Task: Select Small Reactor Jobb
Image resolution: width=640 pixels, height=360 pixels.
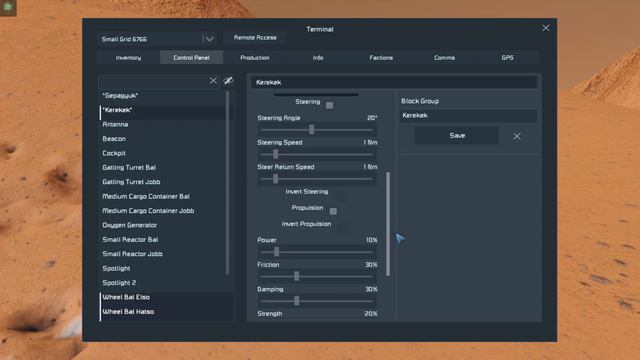Action: [162, 254]
